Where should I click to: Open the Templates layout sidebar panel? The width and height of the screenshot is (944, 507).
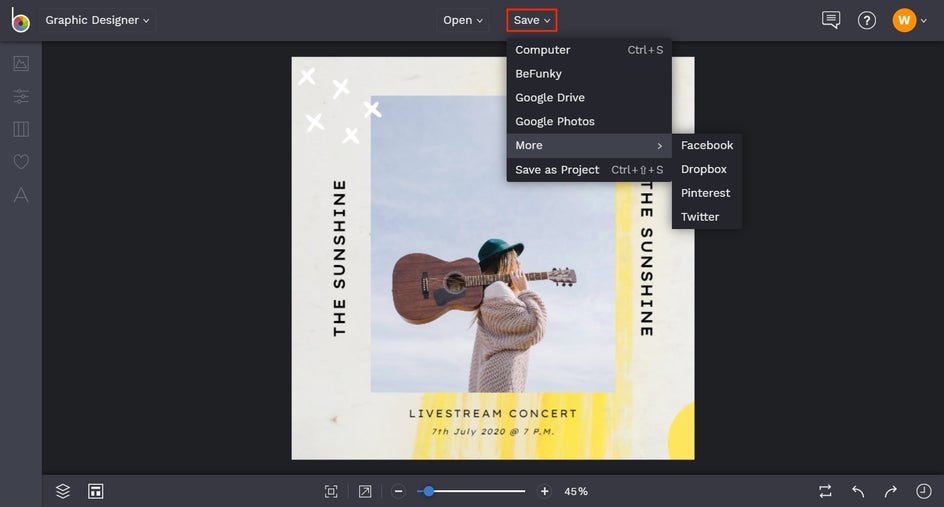click(x=21, y=129)
